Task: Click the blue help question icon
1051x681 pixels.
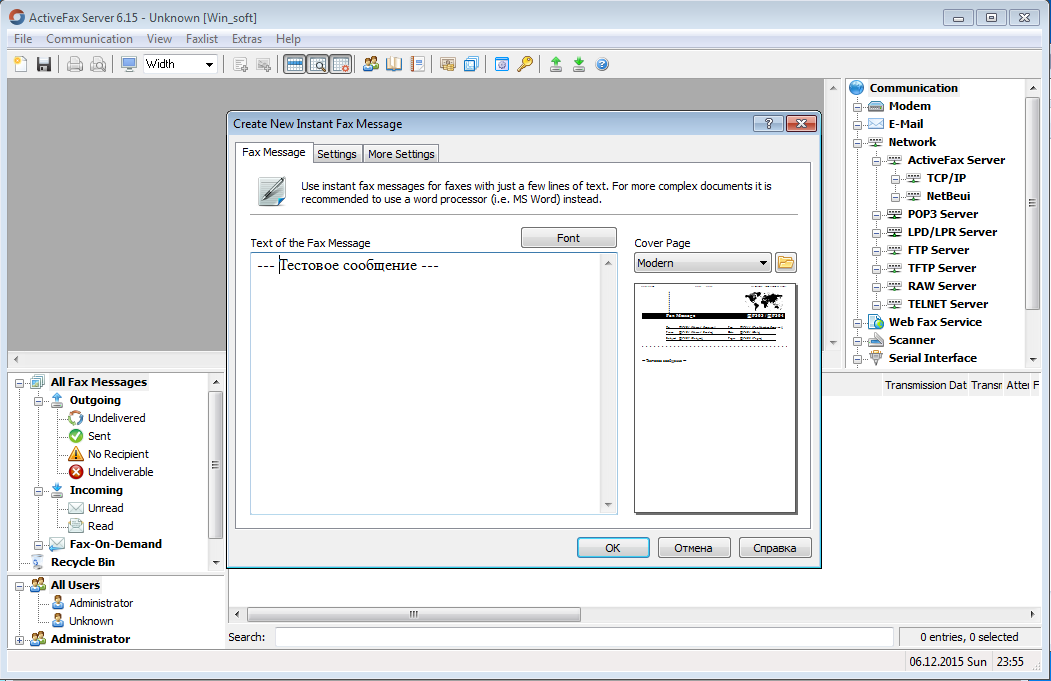Action: [x=602, y=64]
